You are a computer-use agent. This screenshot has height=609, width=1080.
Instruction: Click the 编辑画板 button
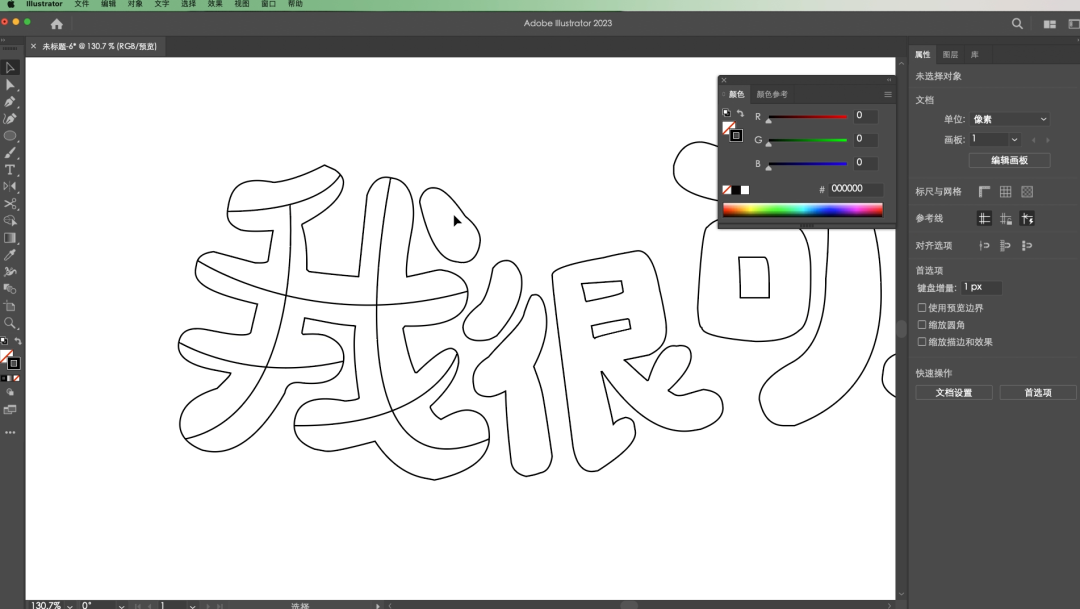coord(1009,160)
